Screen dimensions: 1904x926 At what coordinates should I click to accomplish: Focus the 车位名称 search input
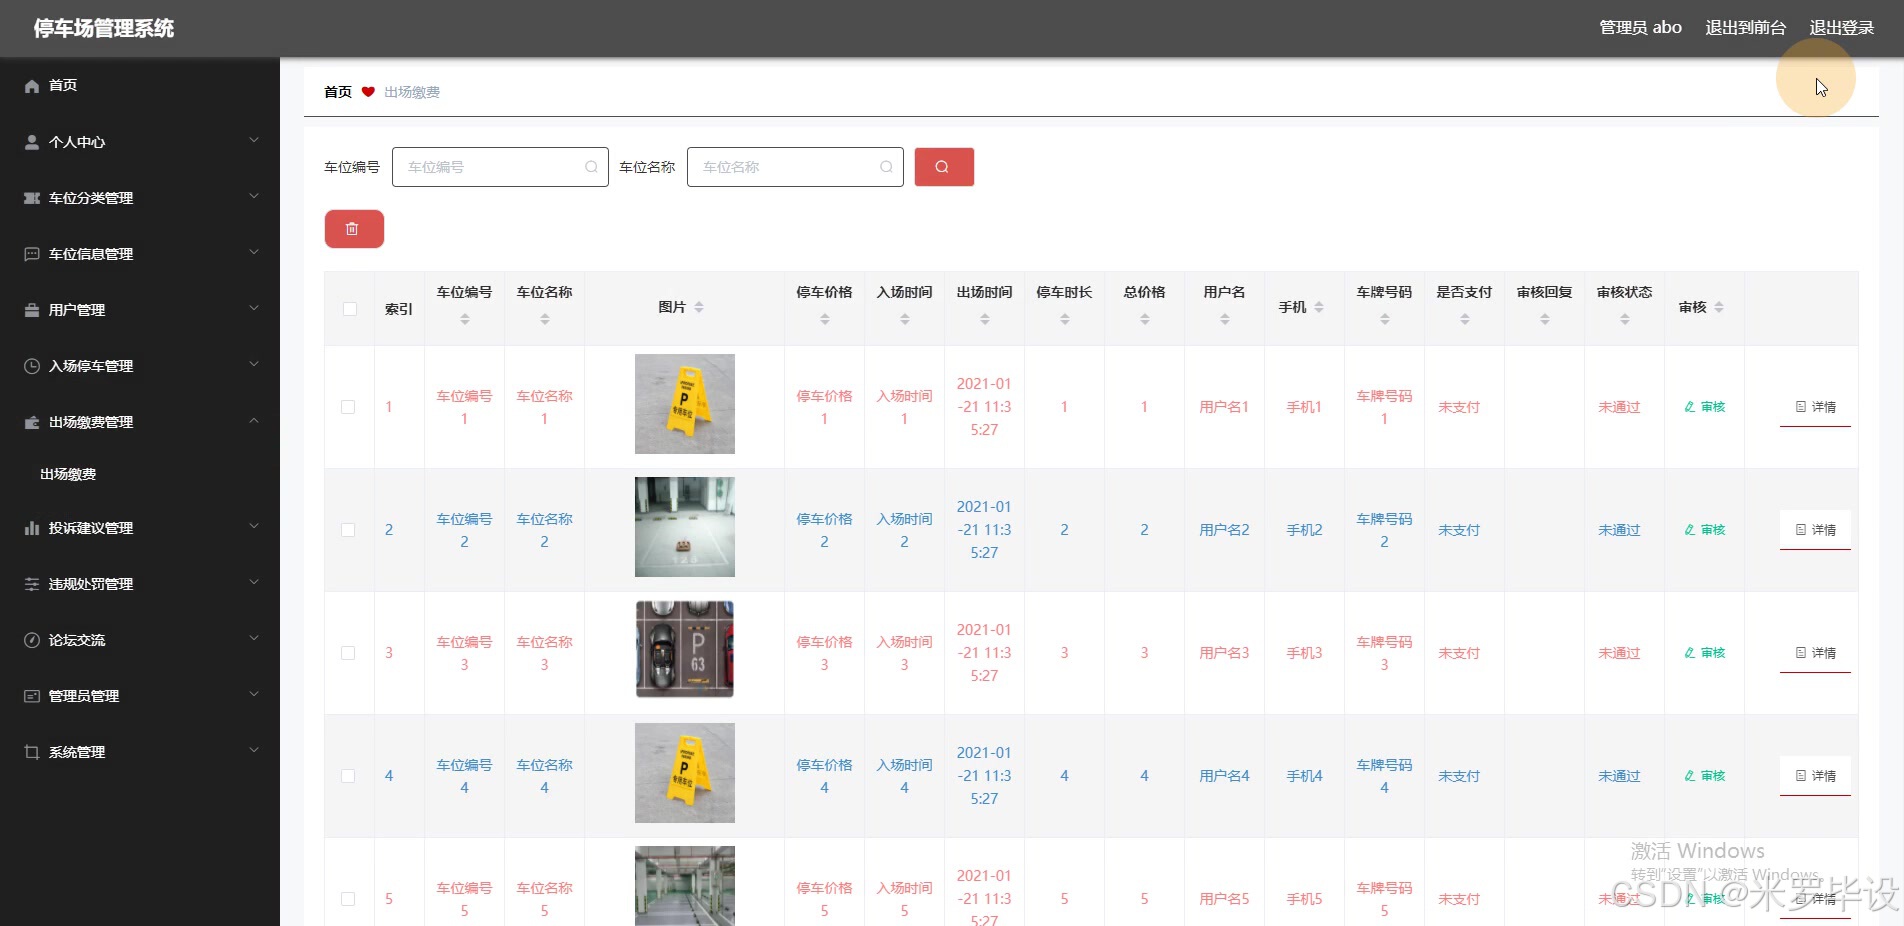pyautogui.click(x=795, y=167)
